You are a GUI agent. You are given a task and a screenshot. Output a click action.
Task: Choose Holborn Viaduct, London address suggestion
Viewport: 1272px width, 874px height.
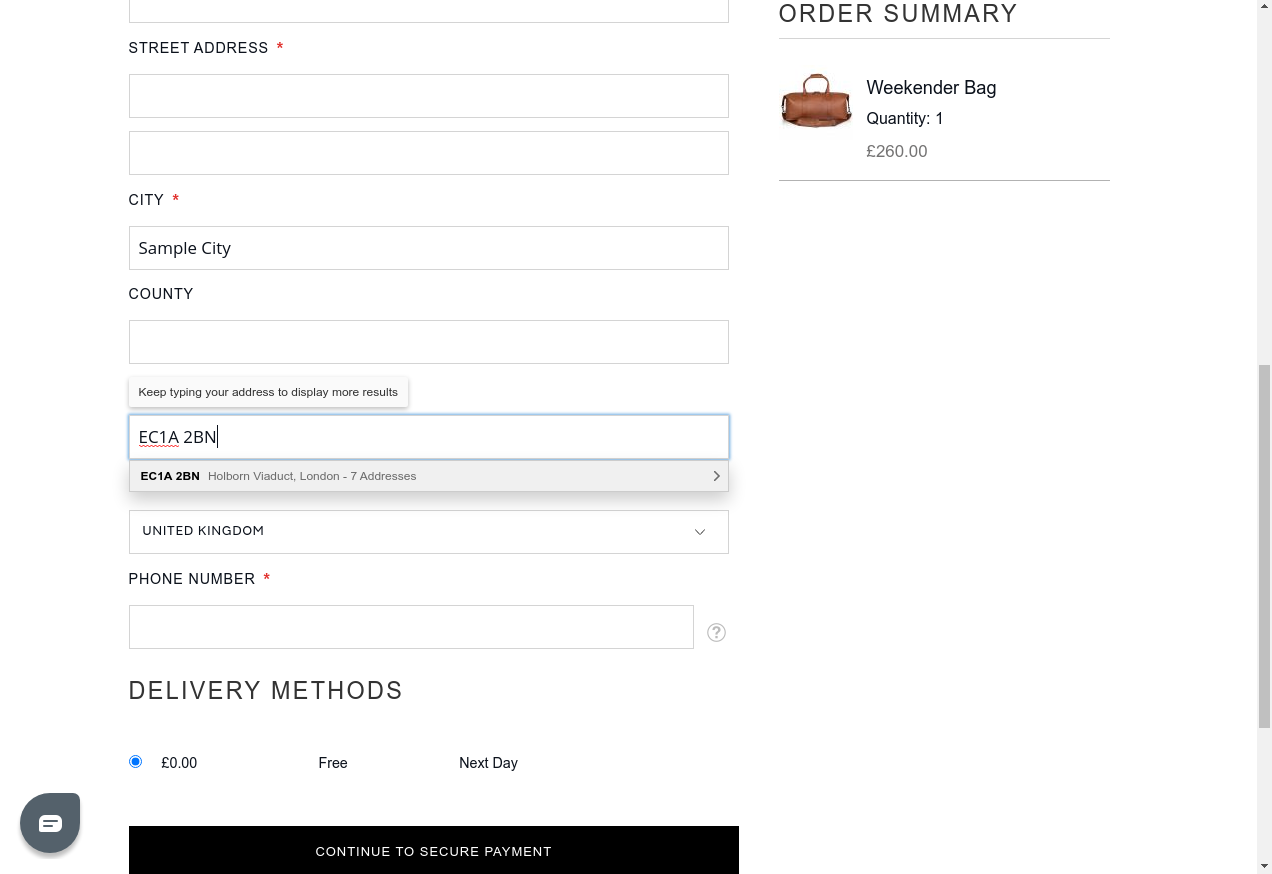click(x=312, y=476)
